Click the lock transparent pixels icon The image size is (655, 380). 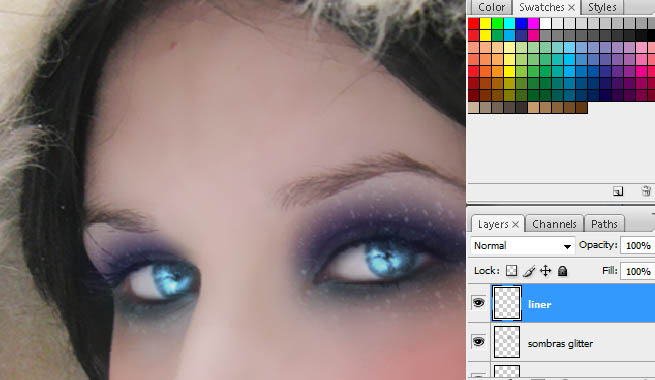click(511, 271)
